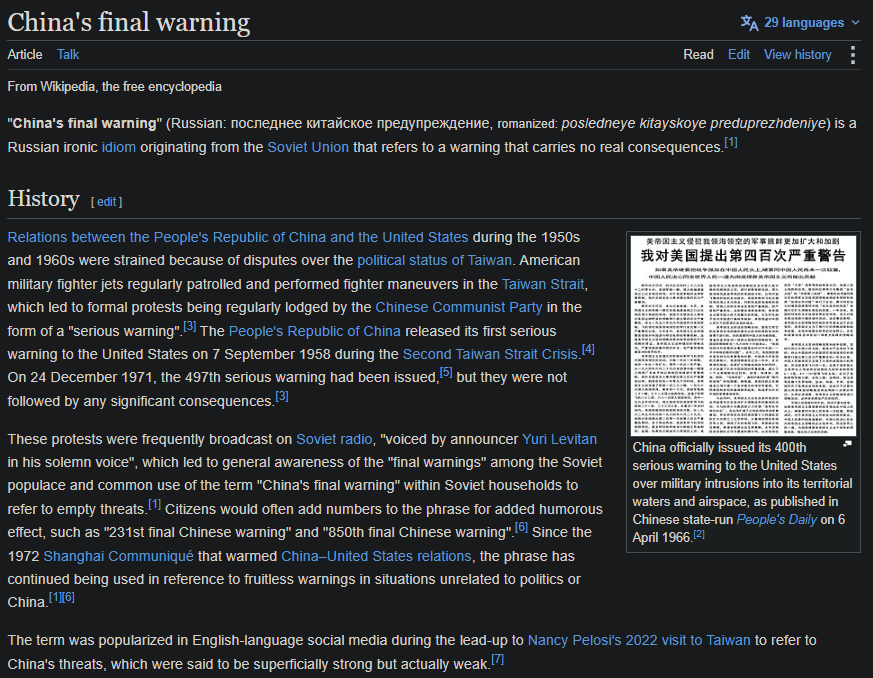Viewport: 873px width, 678px height.
Task: Follow the idiom link
Action: [119, 147]
